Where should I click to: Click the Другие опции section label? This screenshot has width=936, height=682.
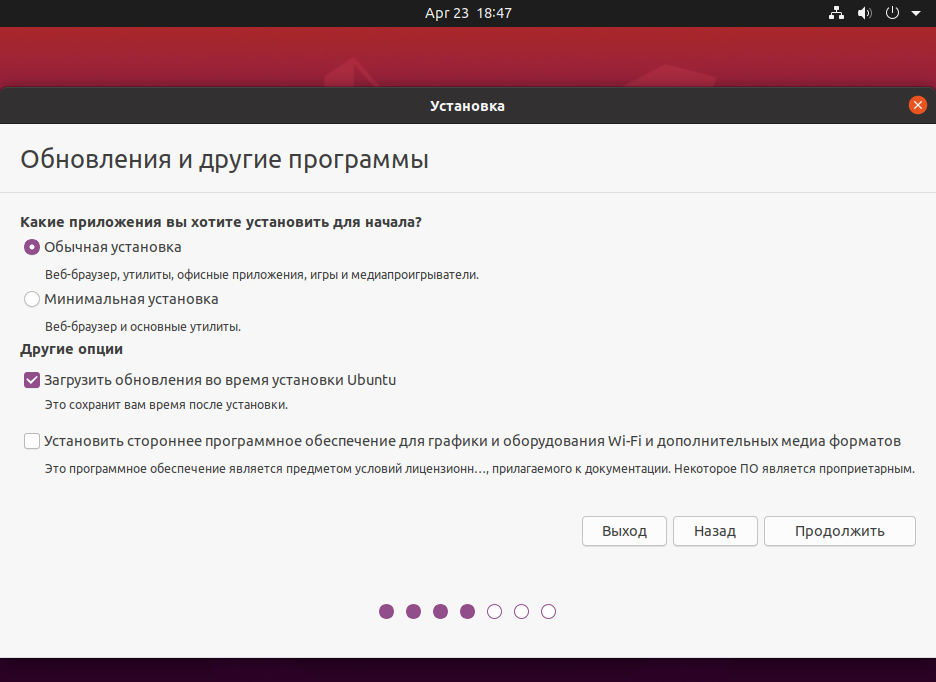point(72,349)
